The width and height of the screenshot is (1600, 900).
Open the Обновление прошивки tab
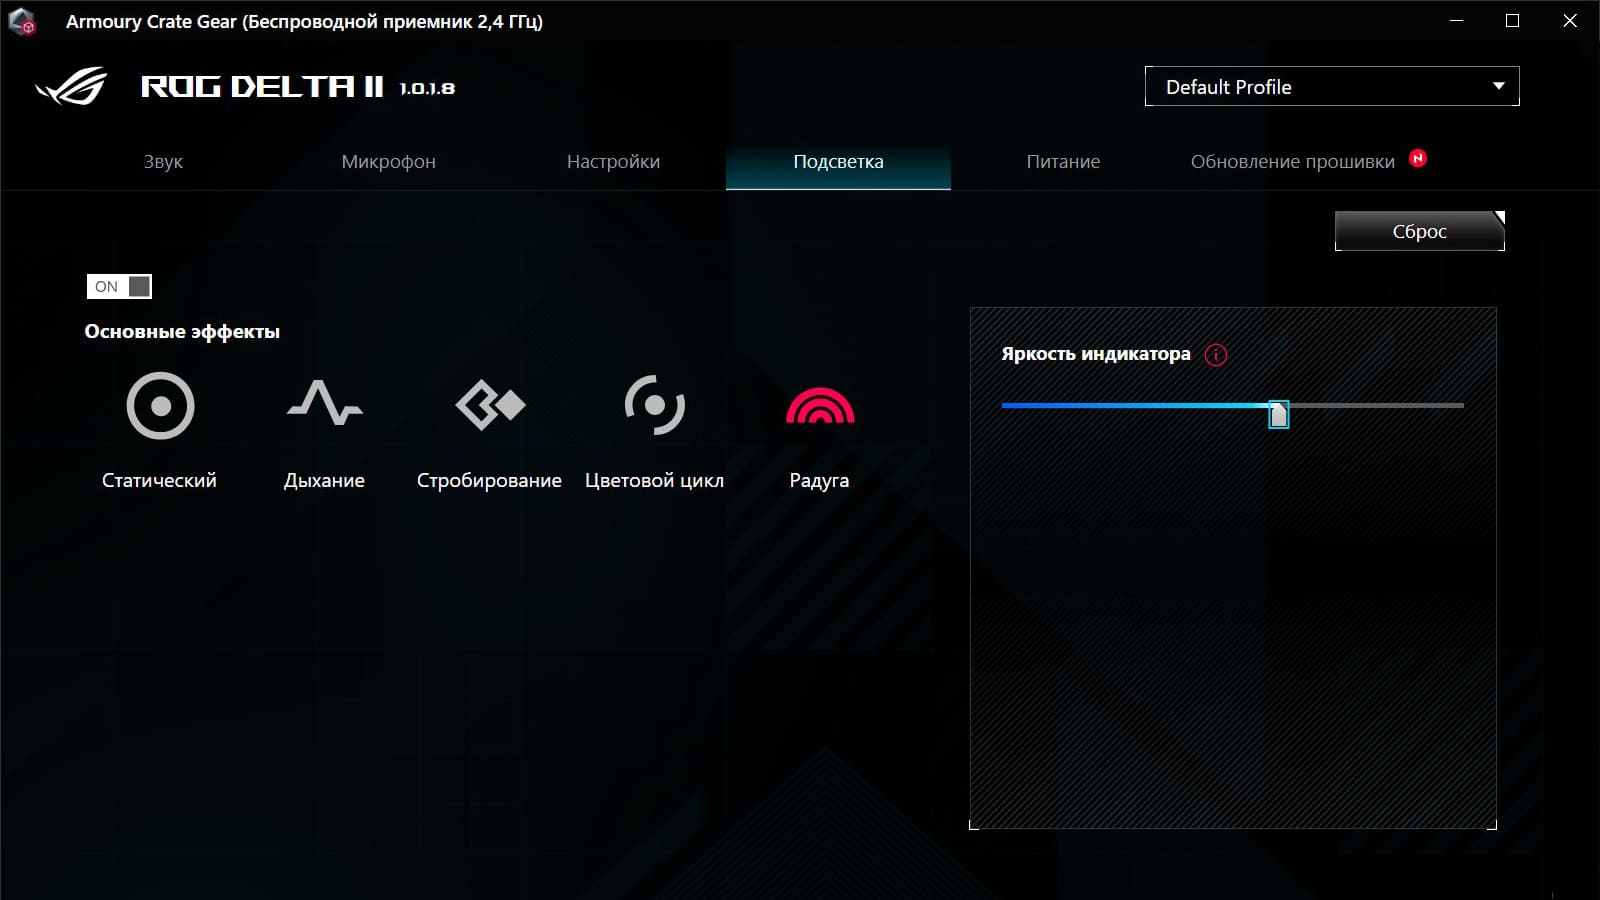pos(1292,162)
